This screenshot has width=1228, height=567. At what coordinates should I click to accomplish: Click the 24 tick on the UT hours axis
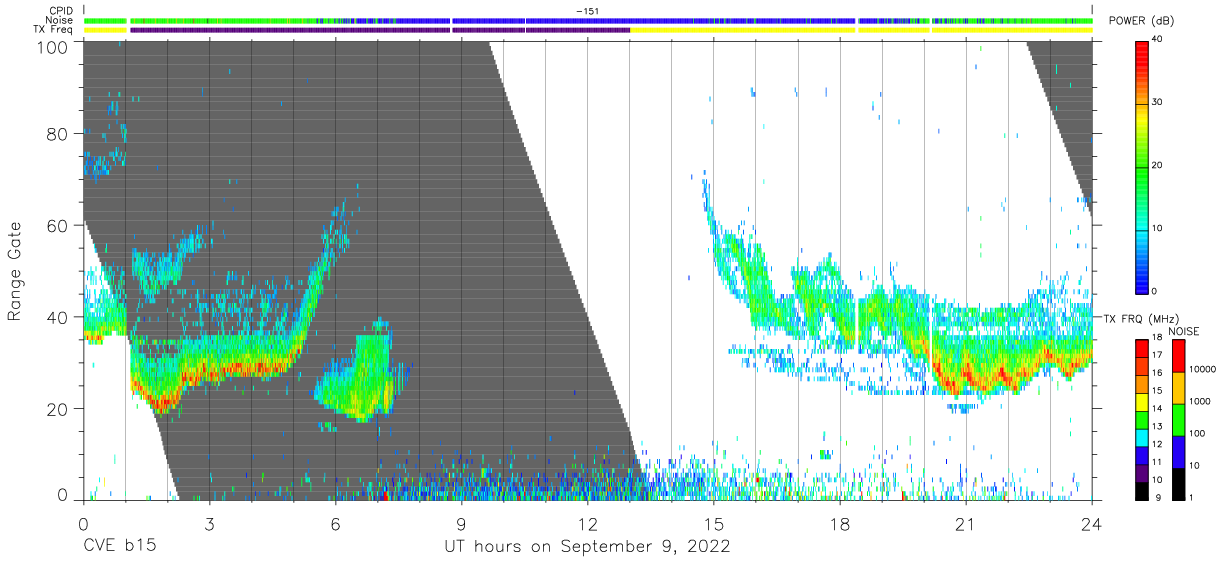(x=1091, y=523)
